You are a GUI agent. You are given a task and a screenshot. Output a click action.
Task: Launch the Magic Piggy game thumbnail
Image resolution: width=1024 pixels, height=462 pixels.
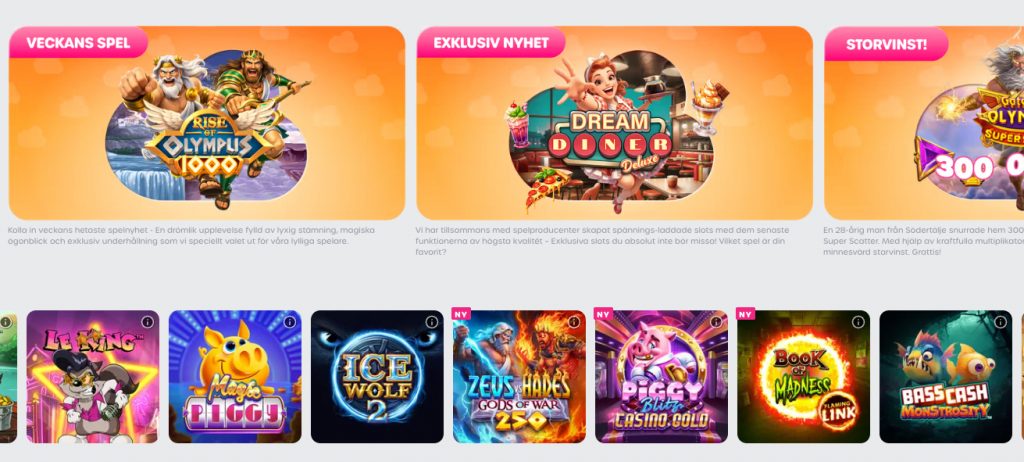[x=235, y=376]
